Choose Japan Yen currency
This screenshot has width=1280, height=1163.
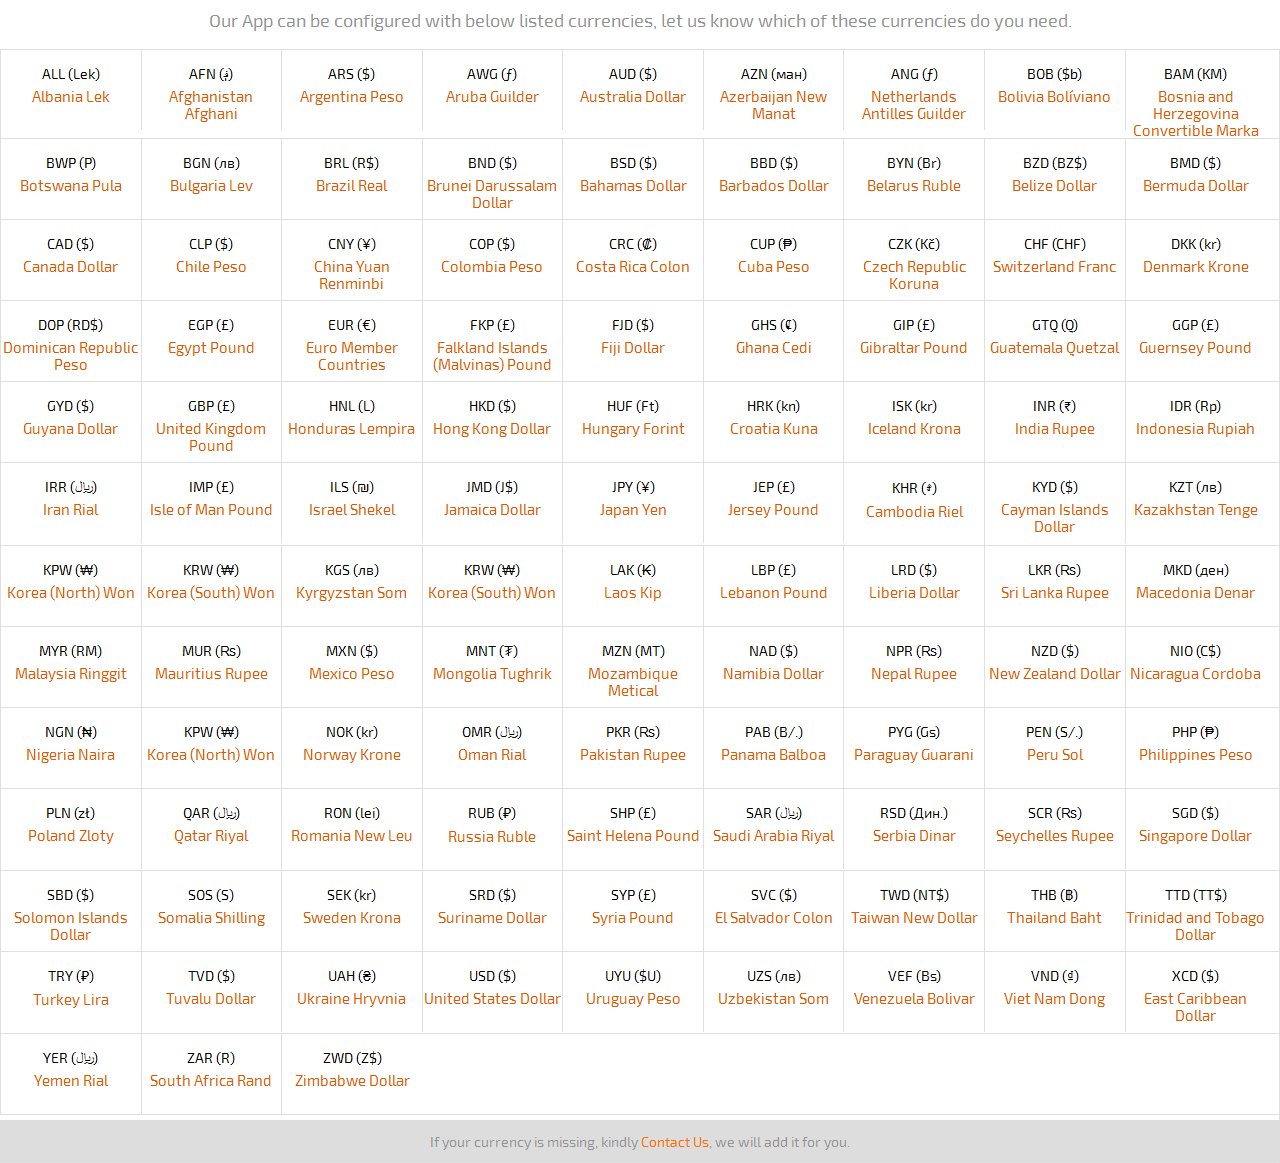(633, 510)
